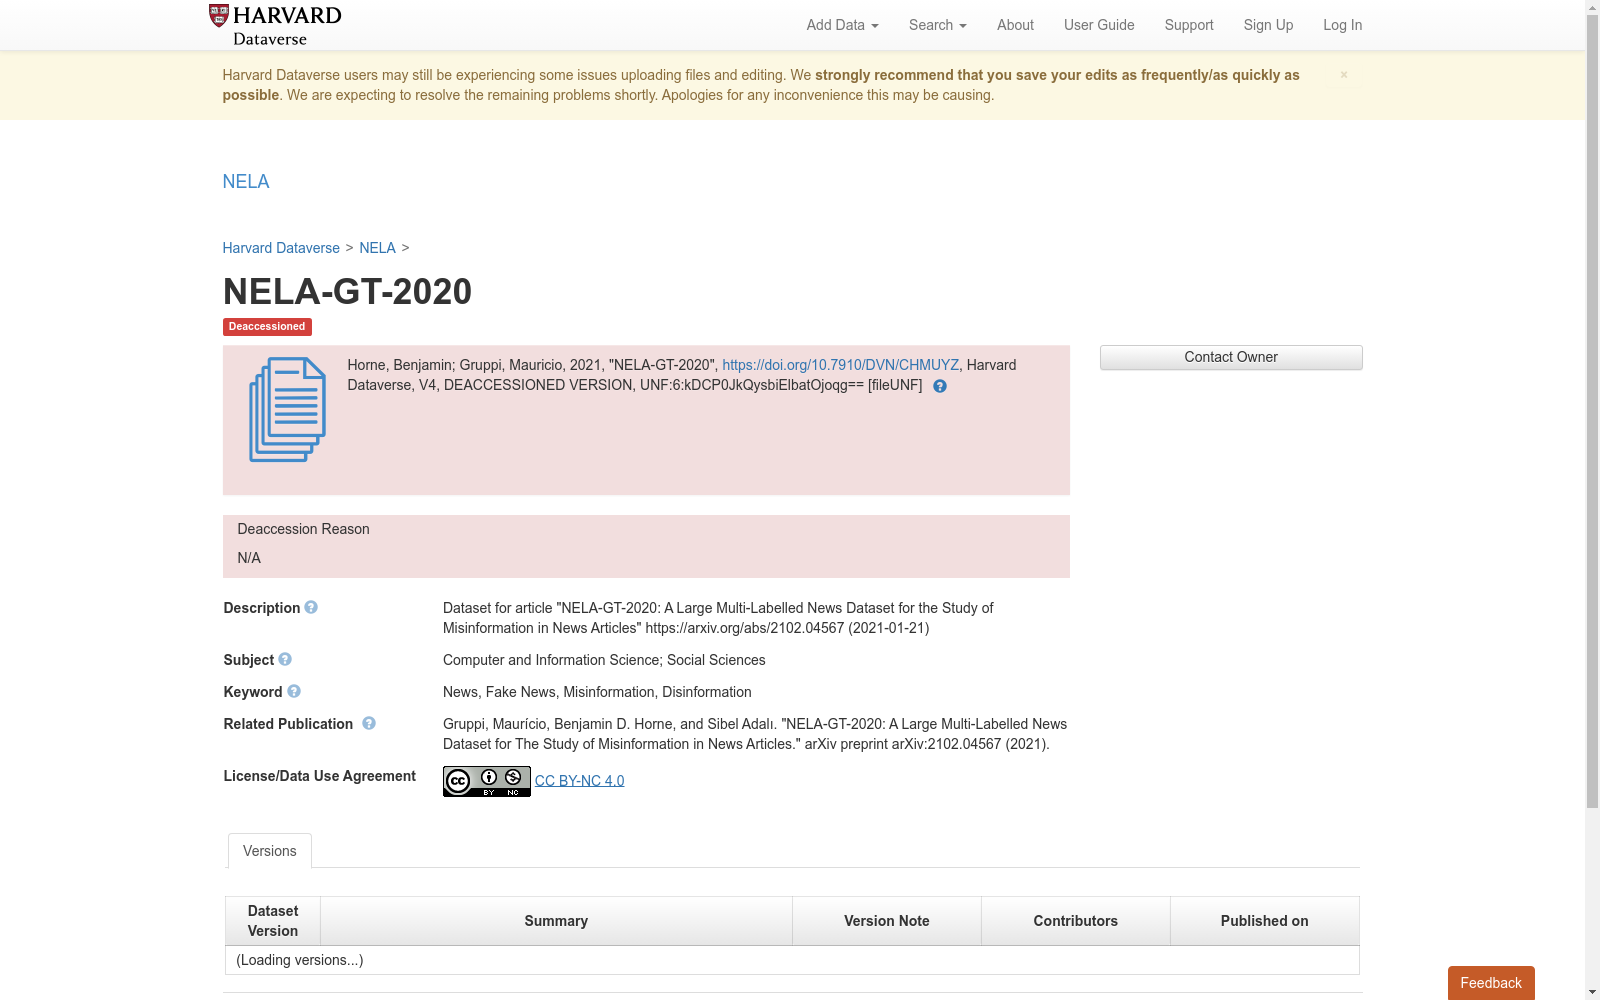Click the citation help question mark icon
Image resolution: width=1600 pixels, height=1000 pixels.
[940, 386]
